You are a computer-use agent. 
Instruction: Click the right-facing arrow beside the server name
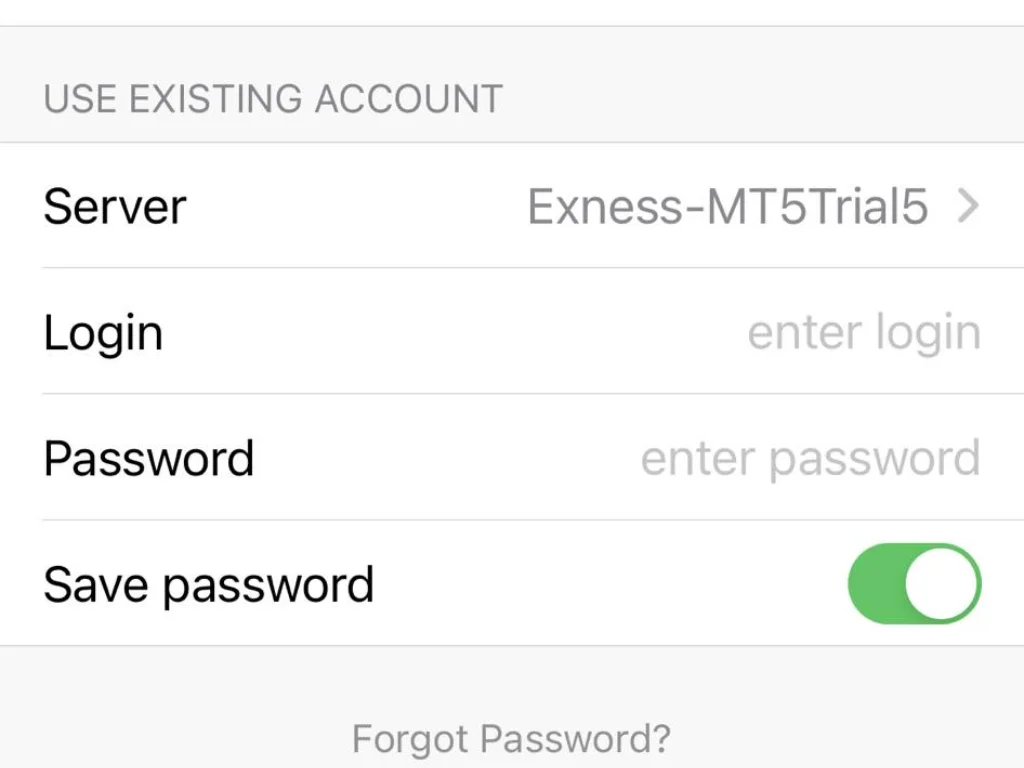click(x=966, y=207)
